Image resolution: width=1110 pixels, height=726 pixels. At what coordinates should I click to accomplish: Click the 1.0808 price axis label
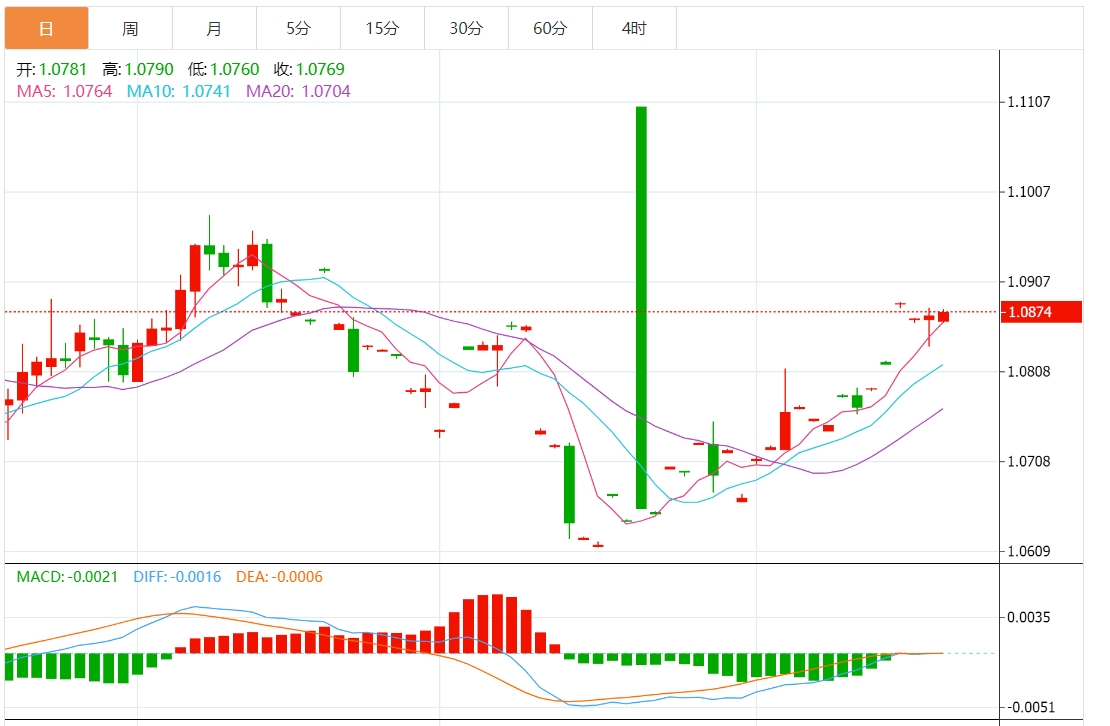[1029, 371]
